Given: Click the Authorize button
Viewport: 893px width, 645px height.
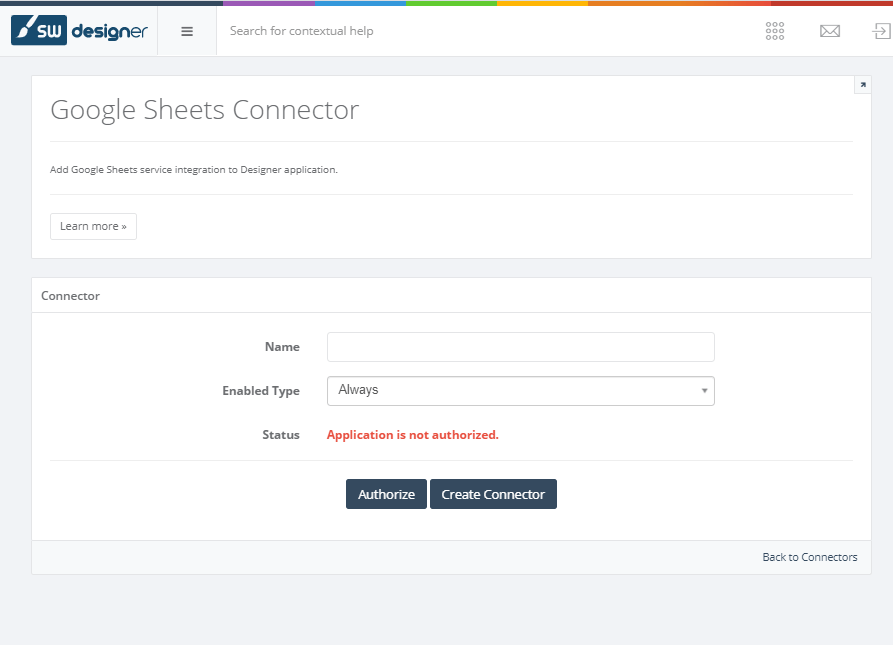Looking at the screenshot, I should pyautogui.click(x=386, y=494).
